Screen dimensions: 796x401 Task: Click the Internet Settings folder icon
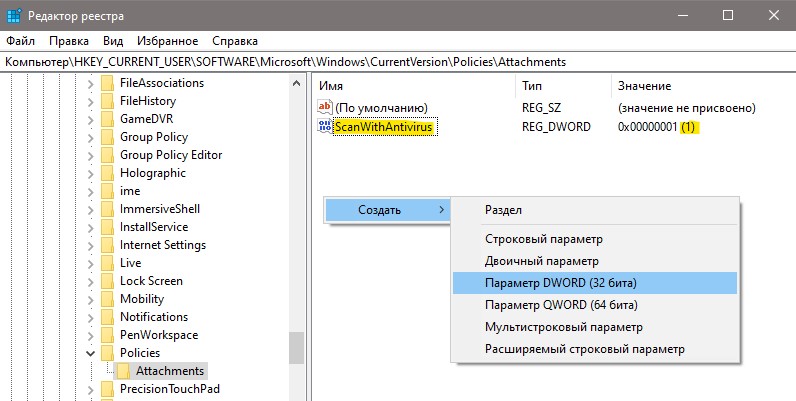[x=108, y=245]
